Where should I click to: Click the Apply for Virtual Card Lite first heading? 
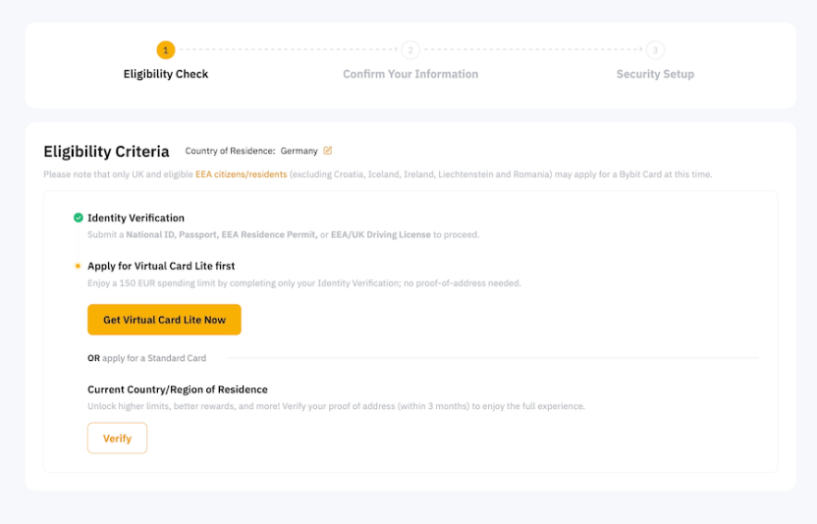(x=161, y=266)
